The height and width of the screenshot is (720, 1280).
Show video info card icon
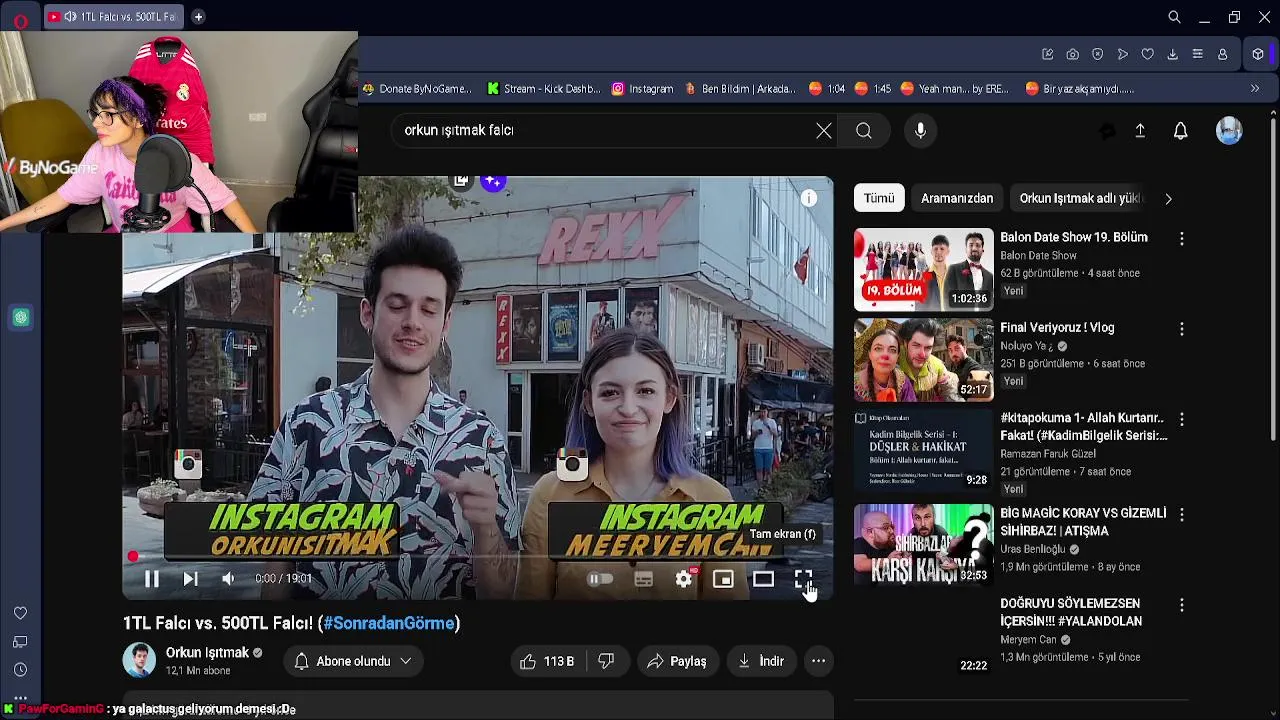(808, 198)
